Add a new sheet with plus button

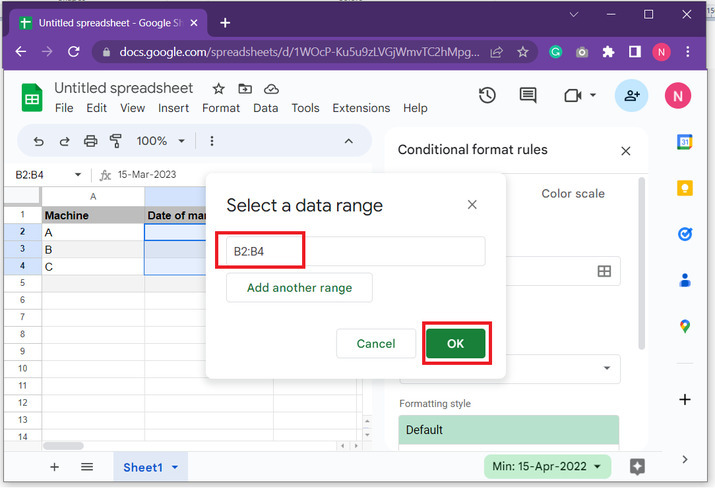coord(54,466)
